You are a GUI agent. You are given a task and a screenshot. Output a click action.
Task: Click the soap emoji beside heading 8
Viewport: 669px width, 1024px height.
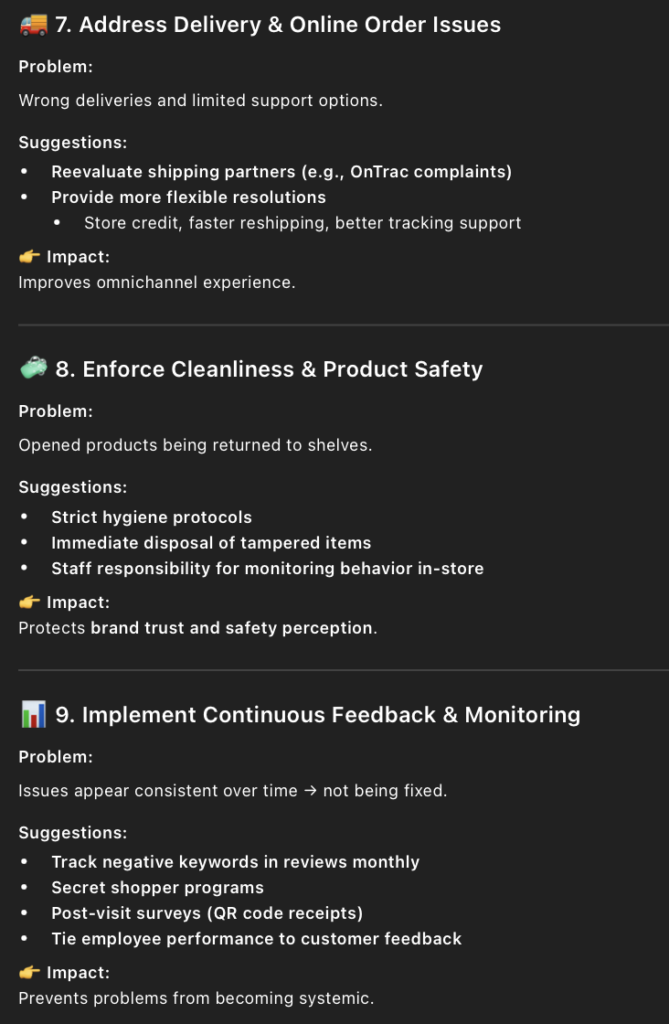click(33, 369)
